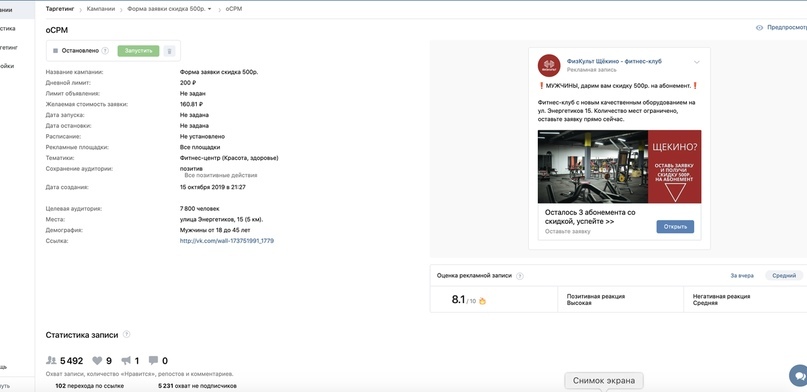Open the vk.com/wall-173751991_1779 link
The image size is (807, 392).
click(x=226, y=241)
